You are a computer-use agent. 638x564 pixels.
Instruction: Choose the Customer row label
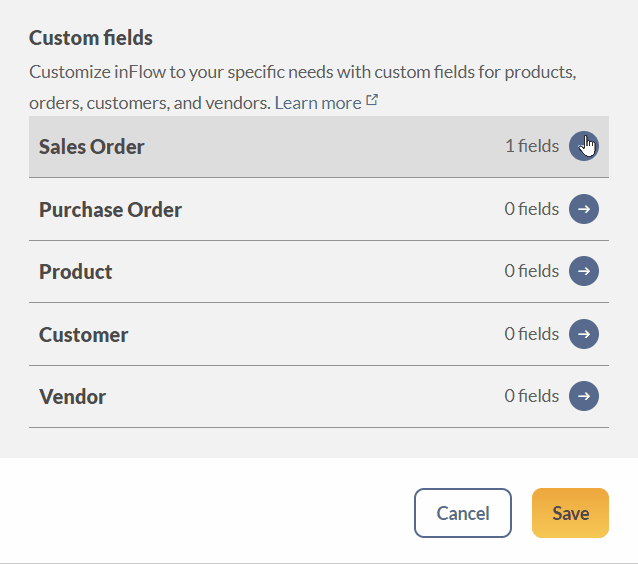click(83, 334)
